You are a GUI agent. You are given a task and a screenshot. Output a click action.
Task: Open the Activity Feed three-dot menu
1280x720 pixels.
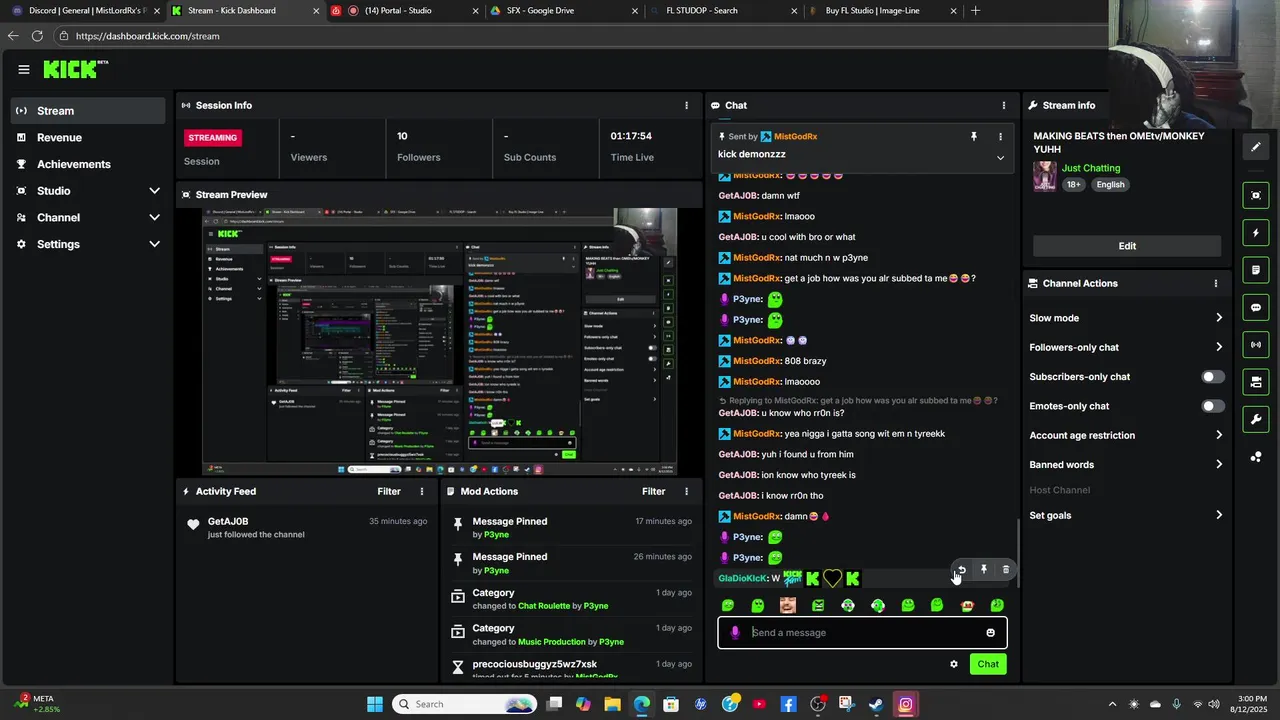(x=422, y=491)
